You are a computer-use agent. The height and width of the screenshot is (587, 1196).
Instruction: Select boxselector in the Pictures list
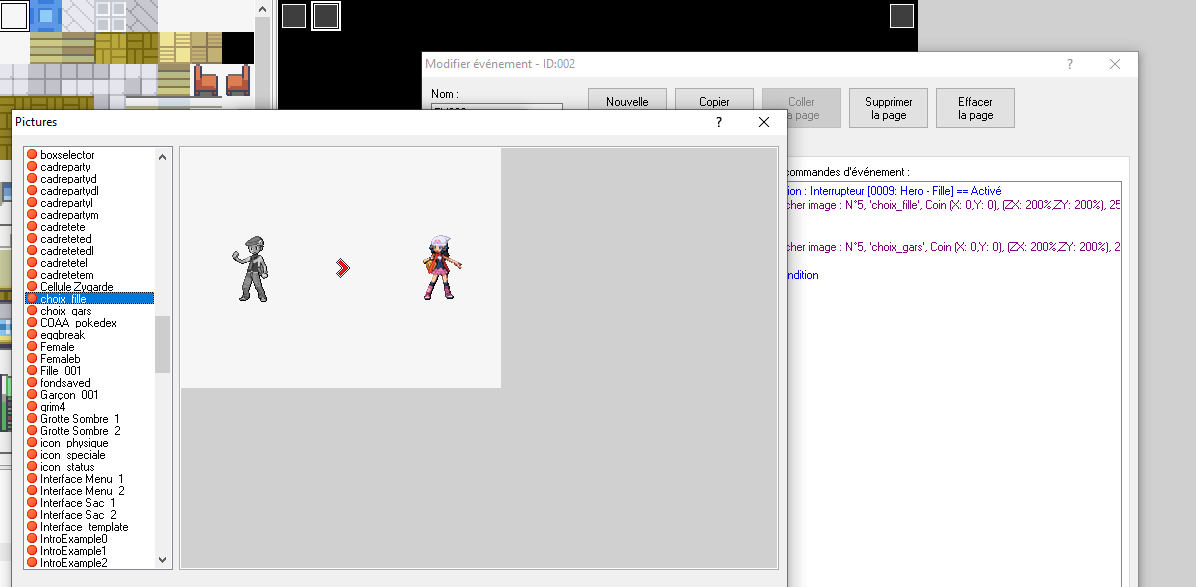[x=67, y=155]
